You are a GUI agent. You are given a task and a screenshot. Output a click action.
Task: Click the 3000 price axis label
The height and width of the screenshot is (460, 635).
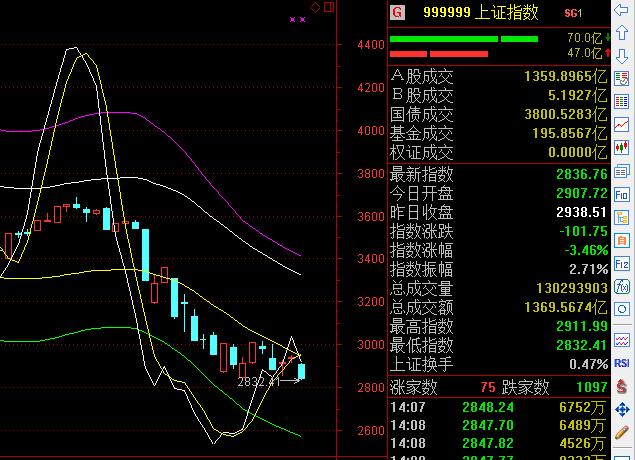coord(371,345)
